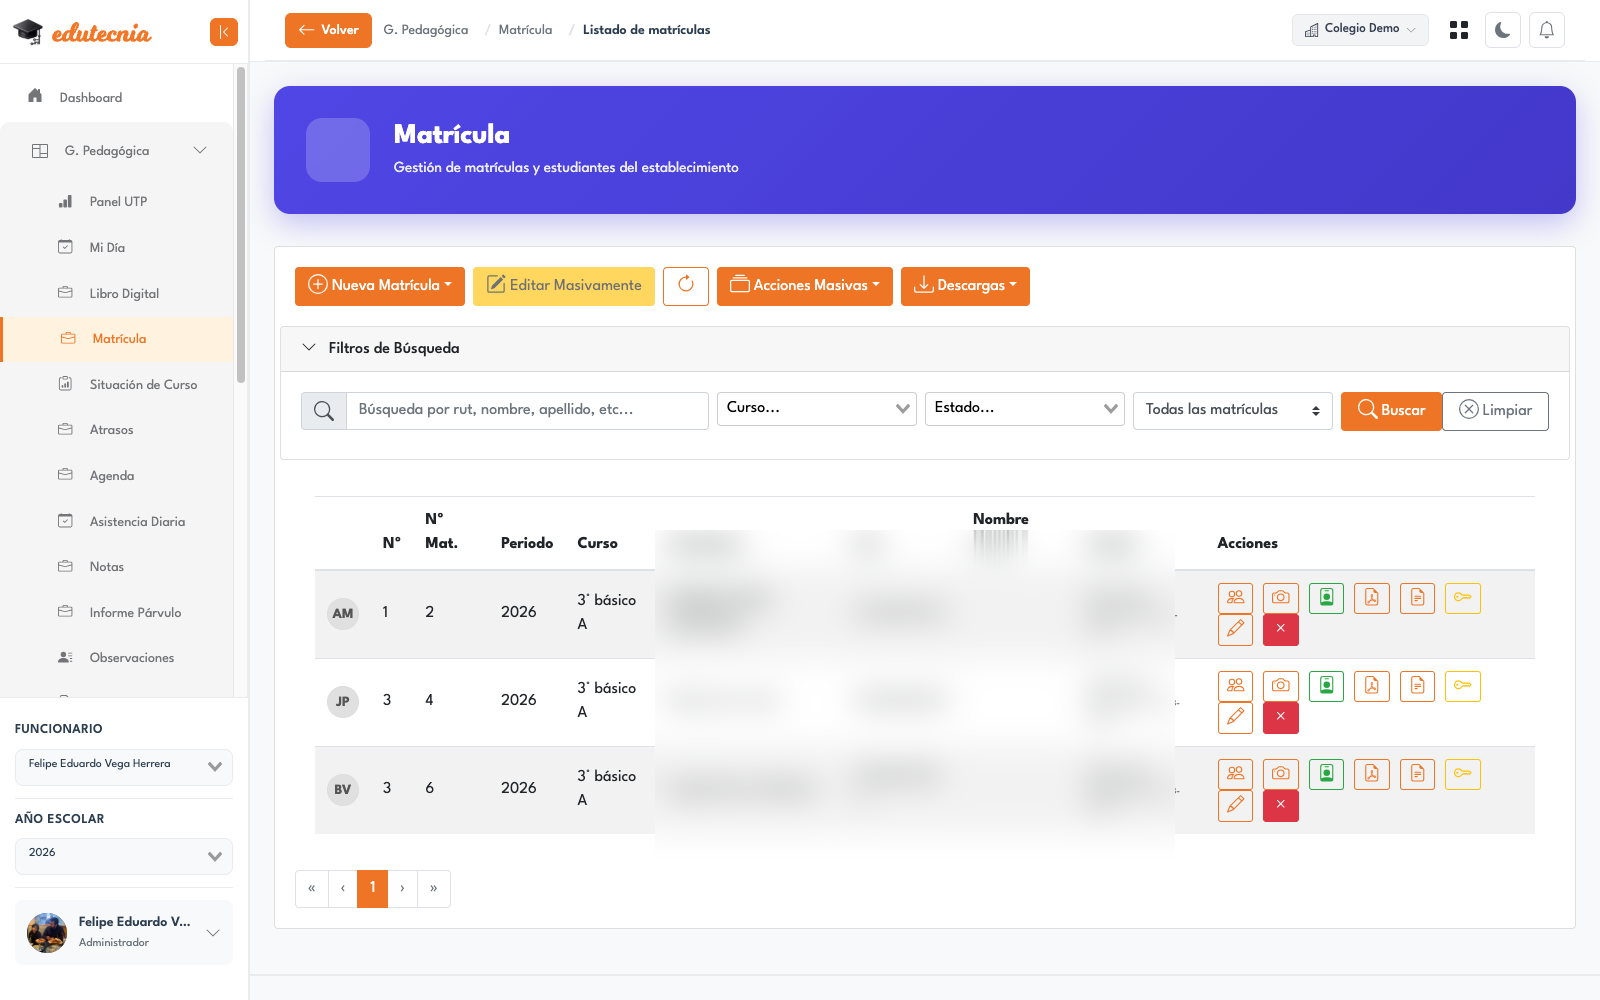Viewport: 1600px width, 1000px height.
Task: Open the Nueva Matrícula dropdown
Action: (x=380, y=286)
